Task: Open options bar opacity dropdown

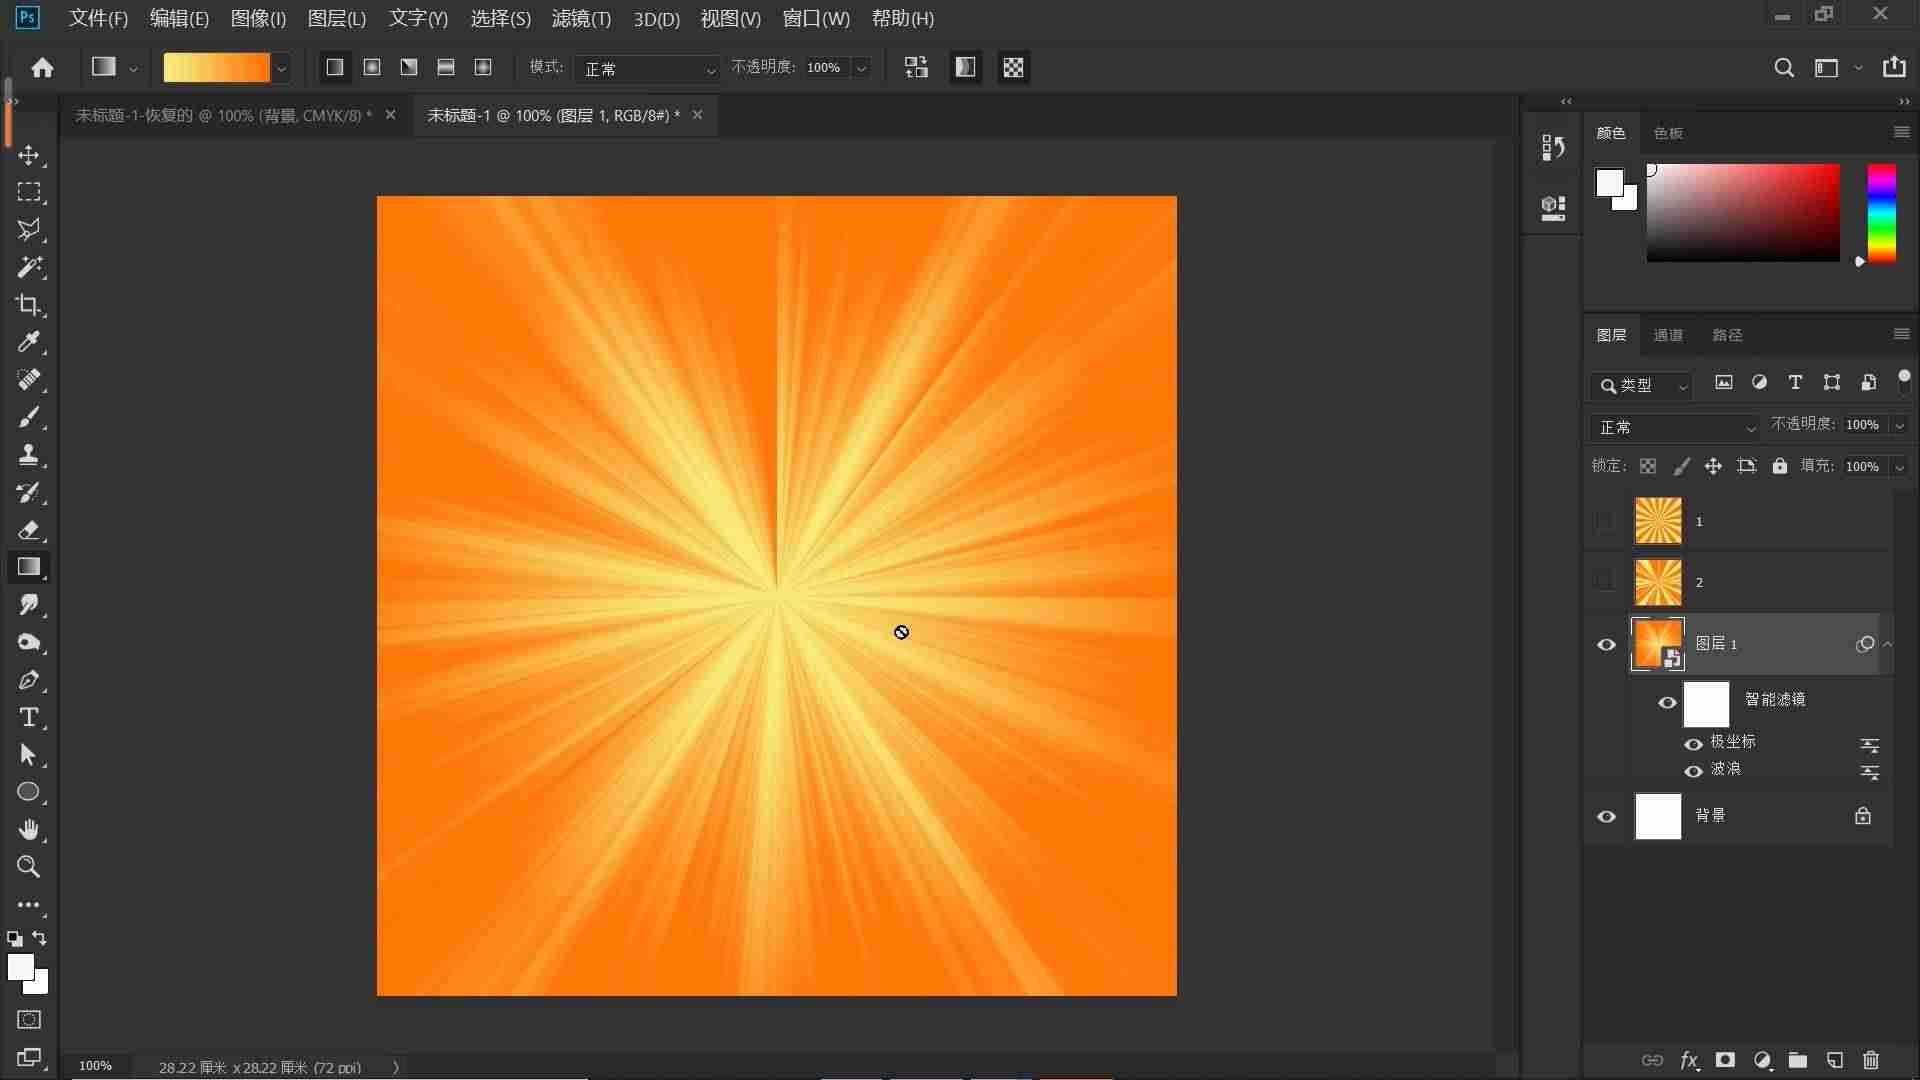Action: click(x=861, y=68)
